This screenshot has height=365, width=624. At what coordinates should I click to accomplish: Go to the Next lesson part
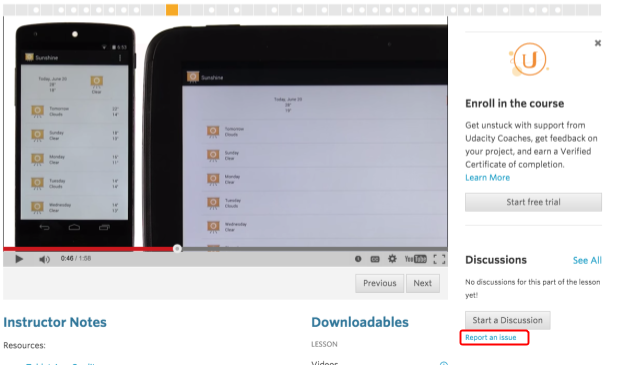click(x=423, y=283)
